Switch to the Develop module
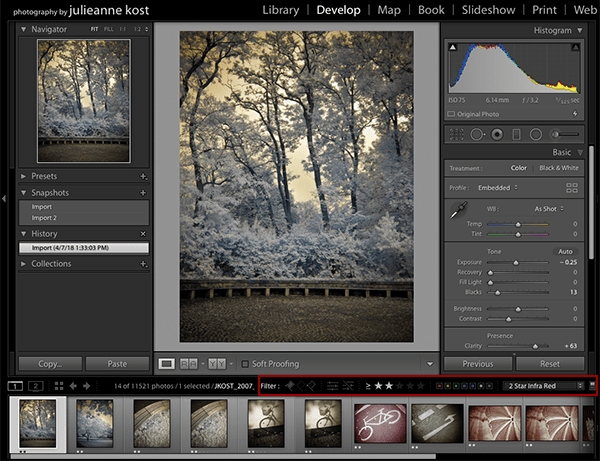Viewport: 600px width, 461px height. point(338,10)
